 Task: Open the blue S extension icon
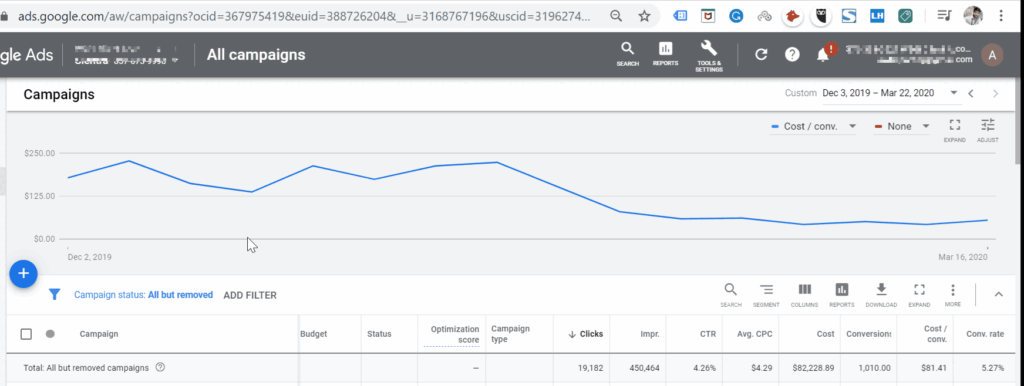(x=849, y=16)
